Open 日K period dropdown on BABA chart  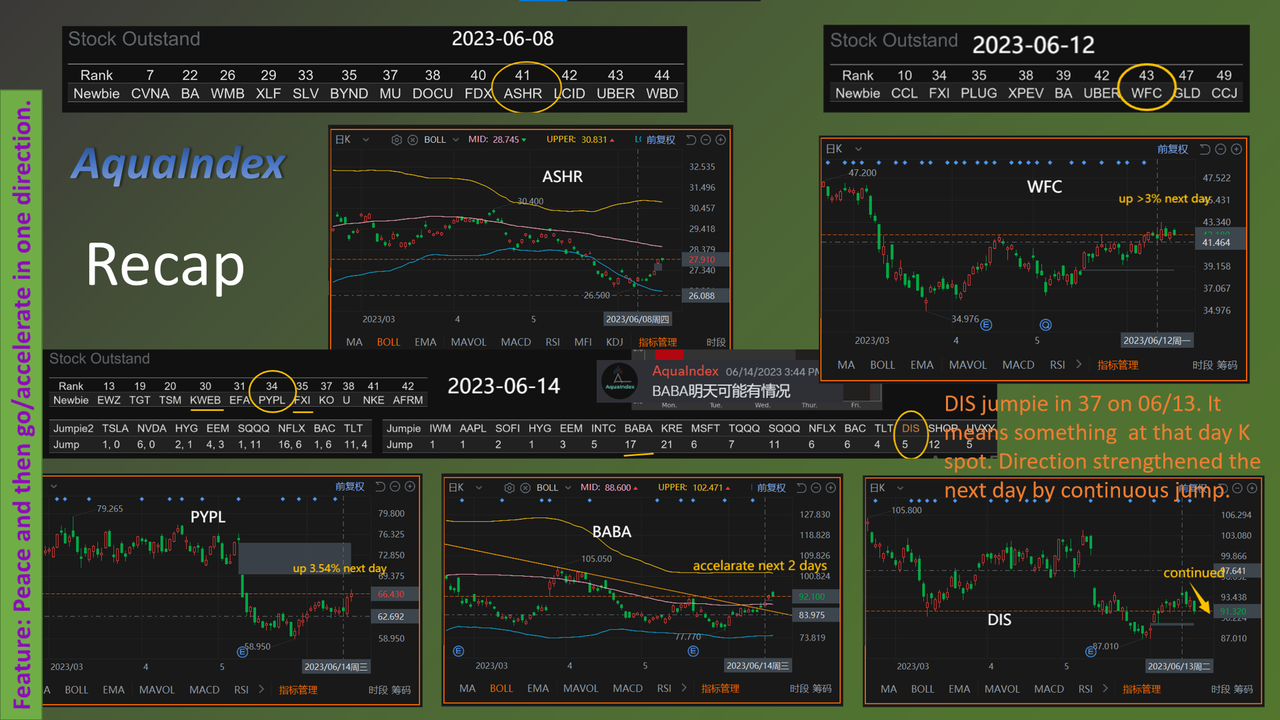(465, 488)
